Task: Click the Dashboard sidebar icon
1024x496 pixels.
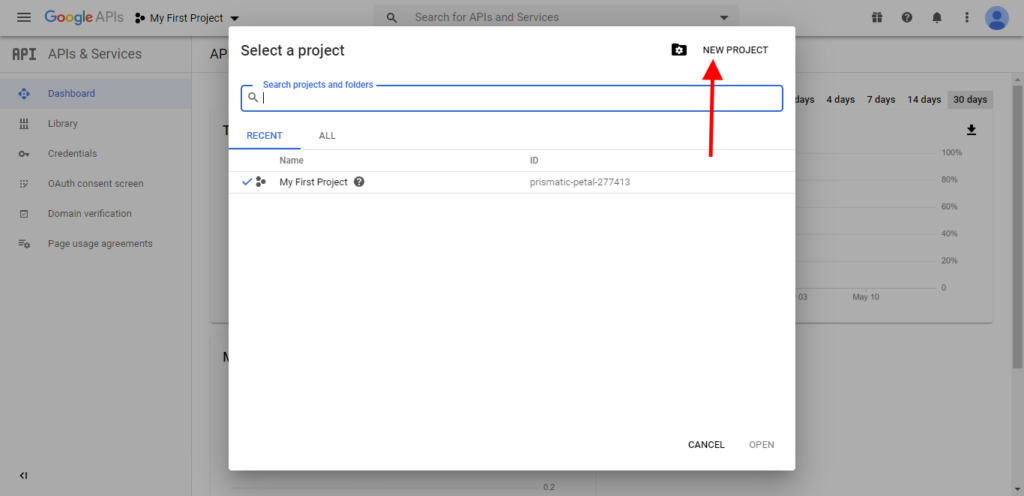Action: [24, 93]
